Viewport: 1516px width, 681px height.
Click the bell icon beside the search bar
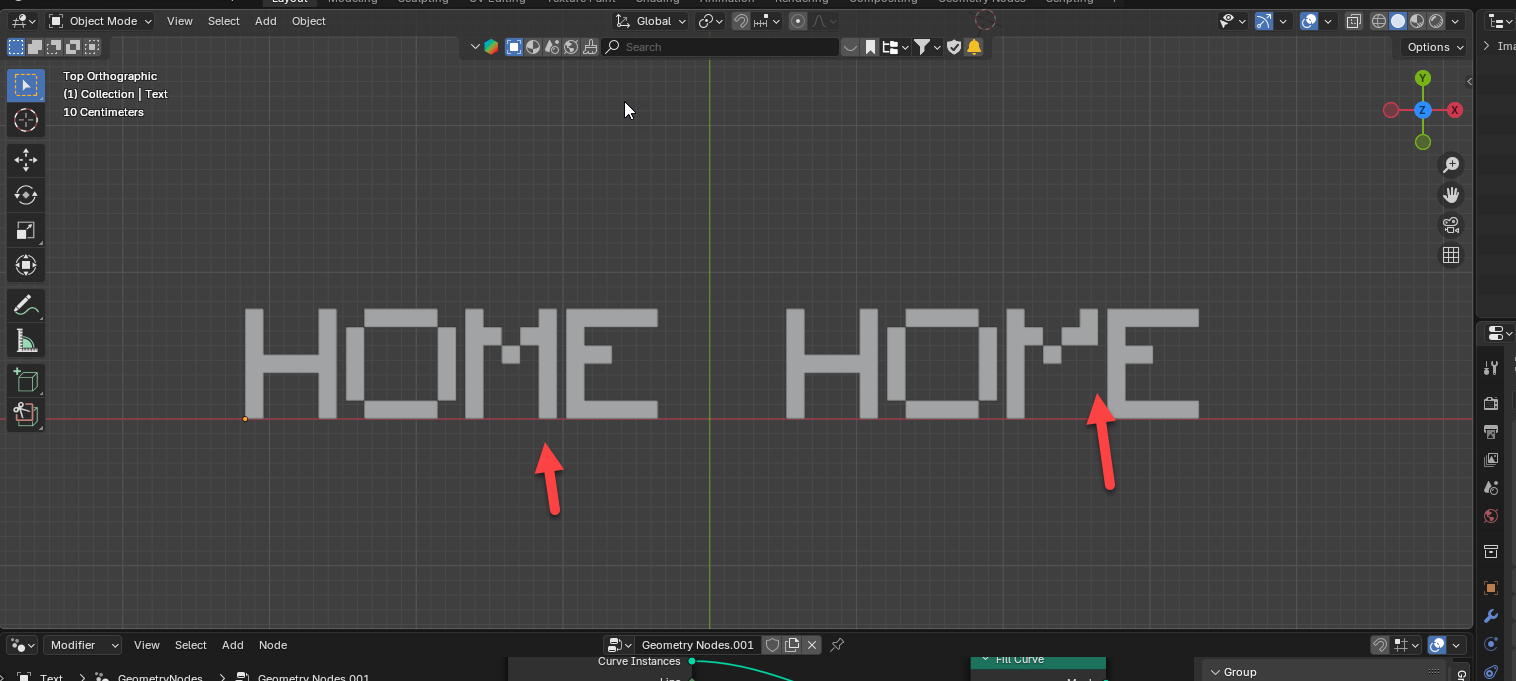click(974, 47)
